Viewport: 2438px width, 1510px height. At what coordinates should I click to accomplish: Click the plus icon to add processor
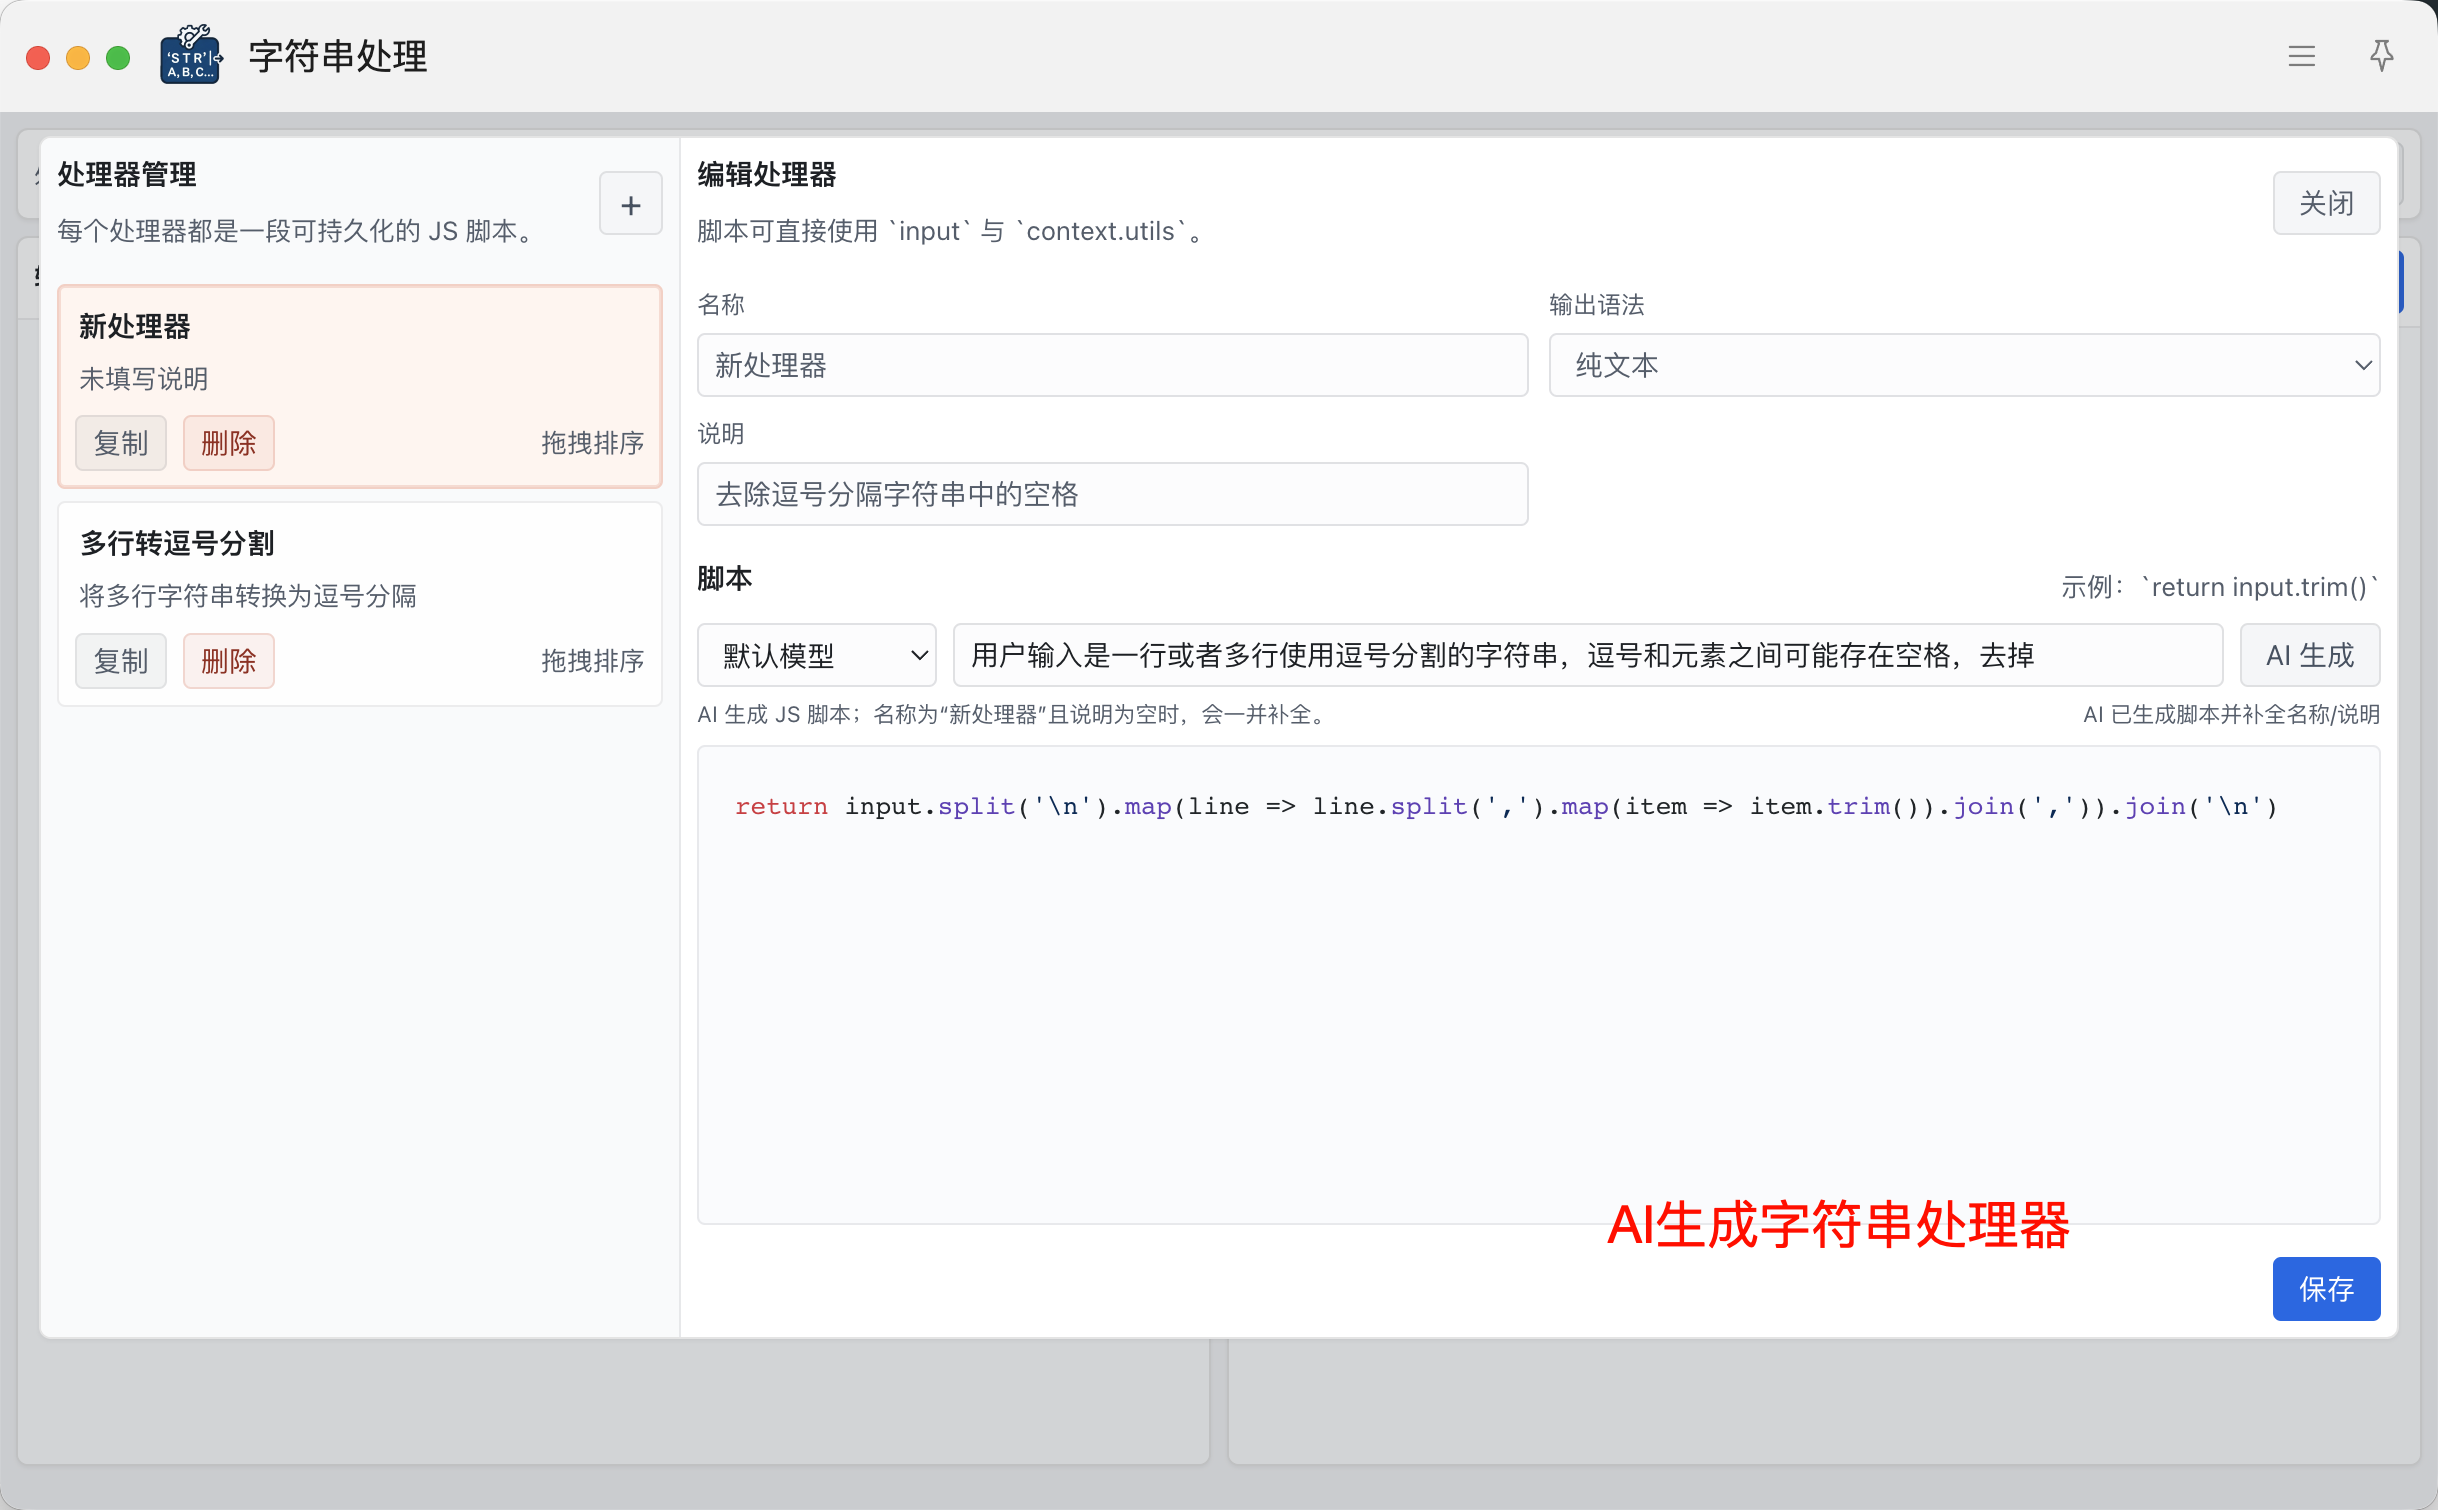(630, 205)
